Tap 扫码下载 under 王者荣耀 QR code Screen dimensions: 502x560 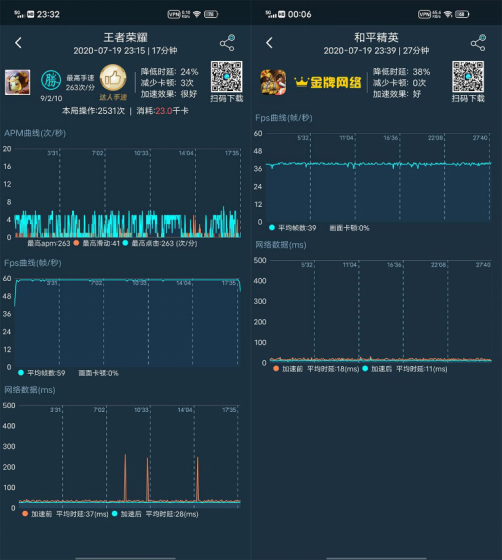coord(227,99)
